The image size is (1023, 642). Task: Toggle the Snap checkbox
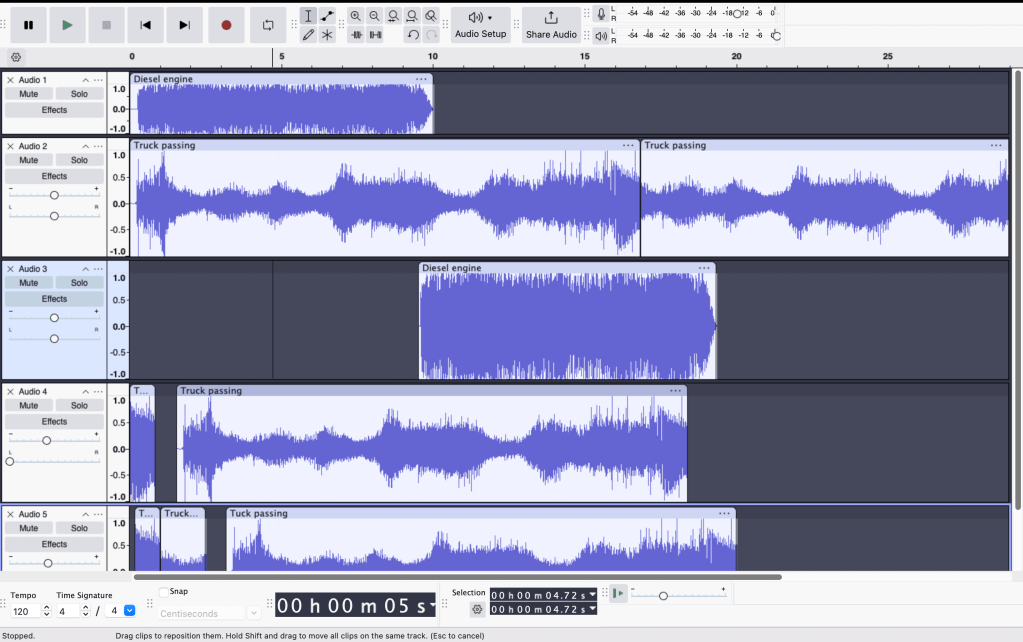[164, 592]
